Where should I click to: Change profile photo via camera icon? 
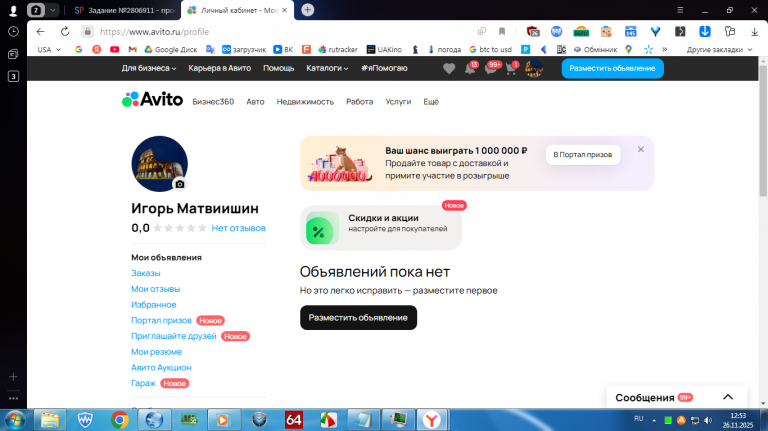[x=180, y=184]
